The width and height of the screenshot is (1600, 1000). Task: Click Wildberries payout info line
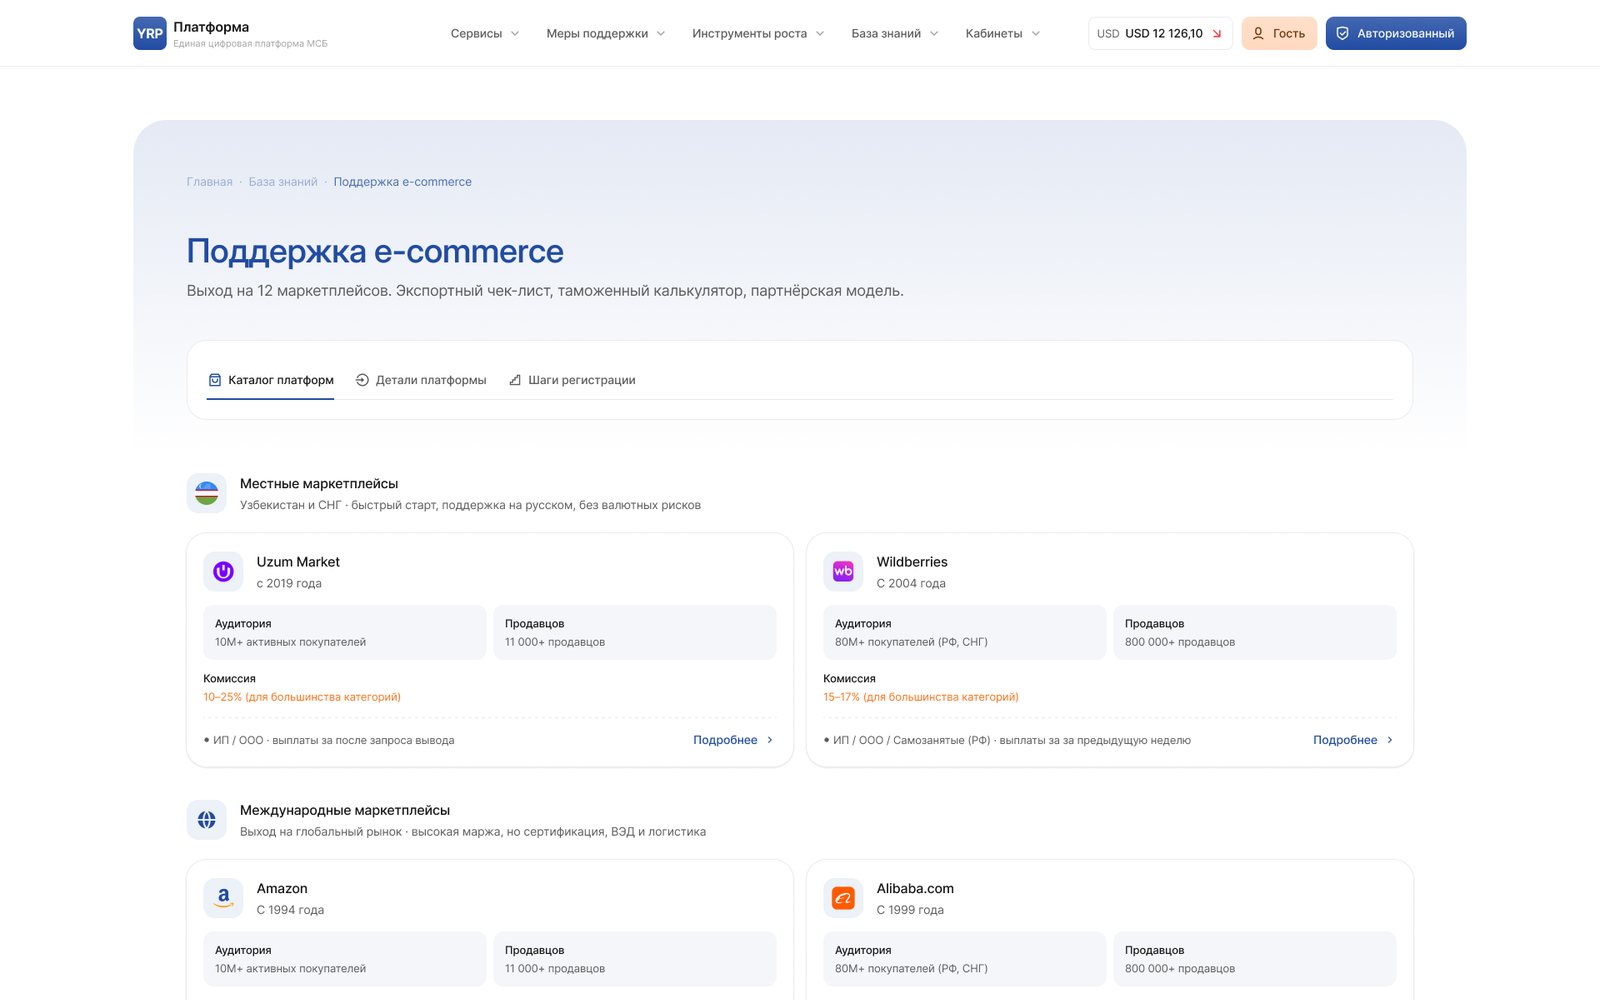pyautogui.click(x=1007, y=740)
